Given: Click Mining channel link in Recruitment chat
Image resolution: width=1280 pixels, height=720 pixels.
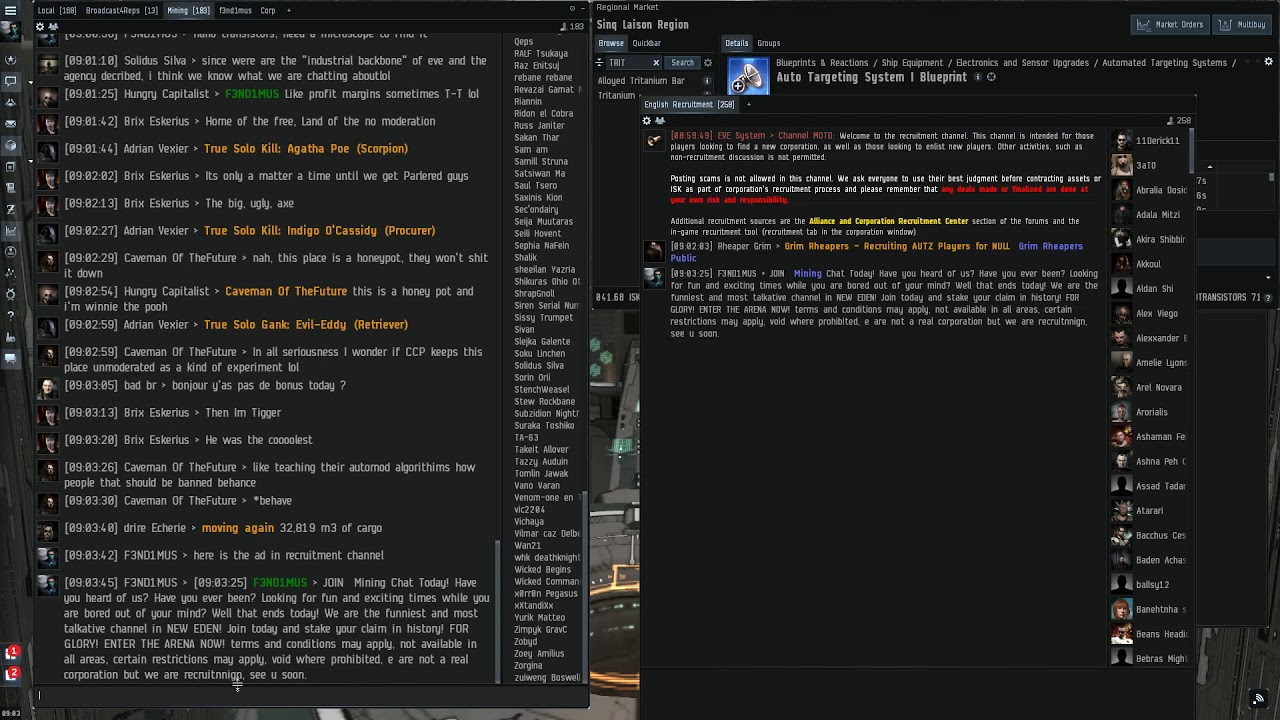Looking at the screenshot, I should pyautogui.click(x=807, y=273).
